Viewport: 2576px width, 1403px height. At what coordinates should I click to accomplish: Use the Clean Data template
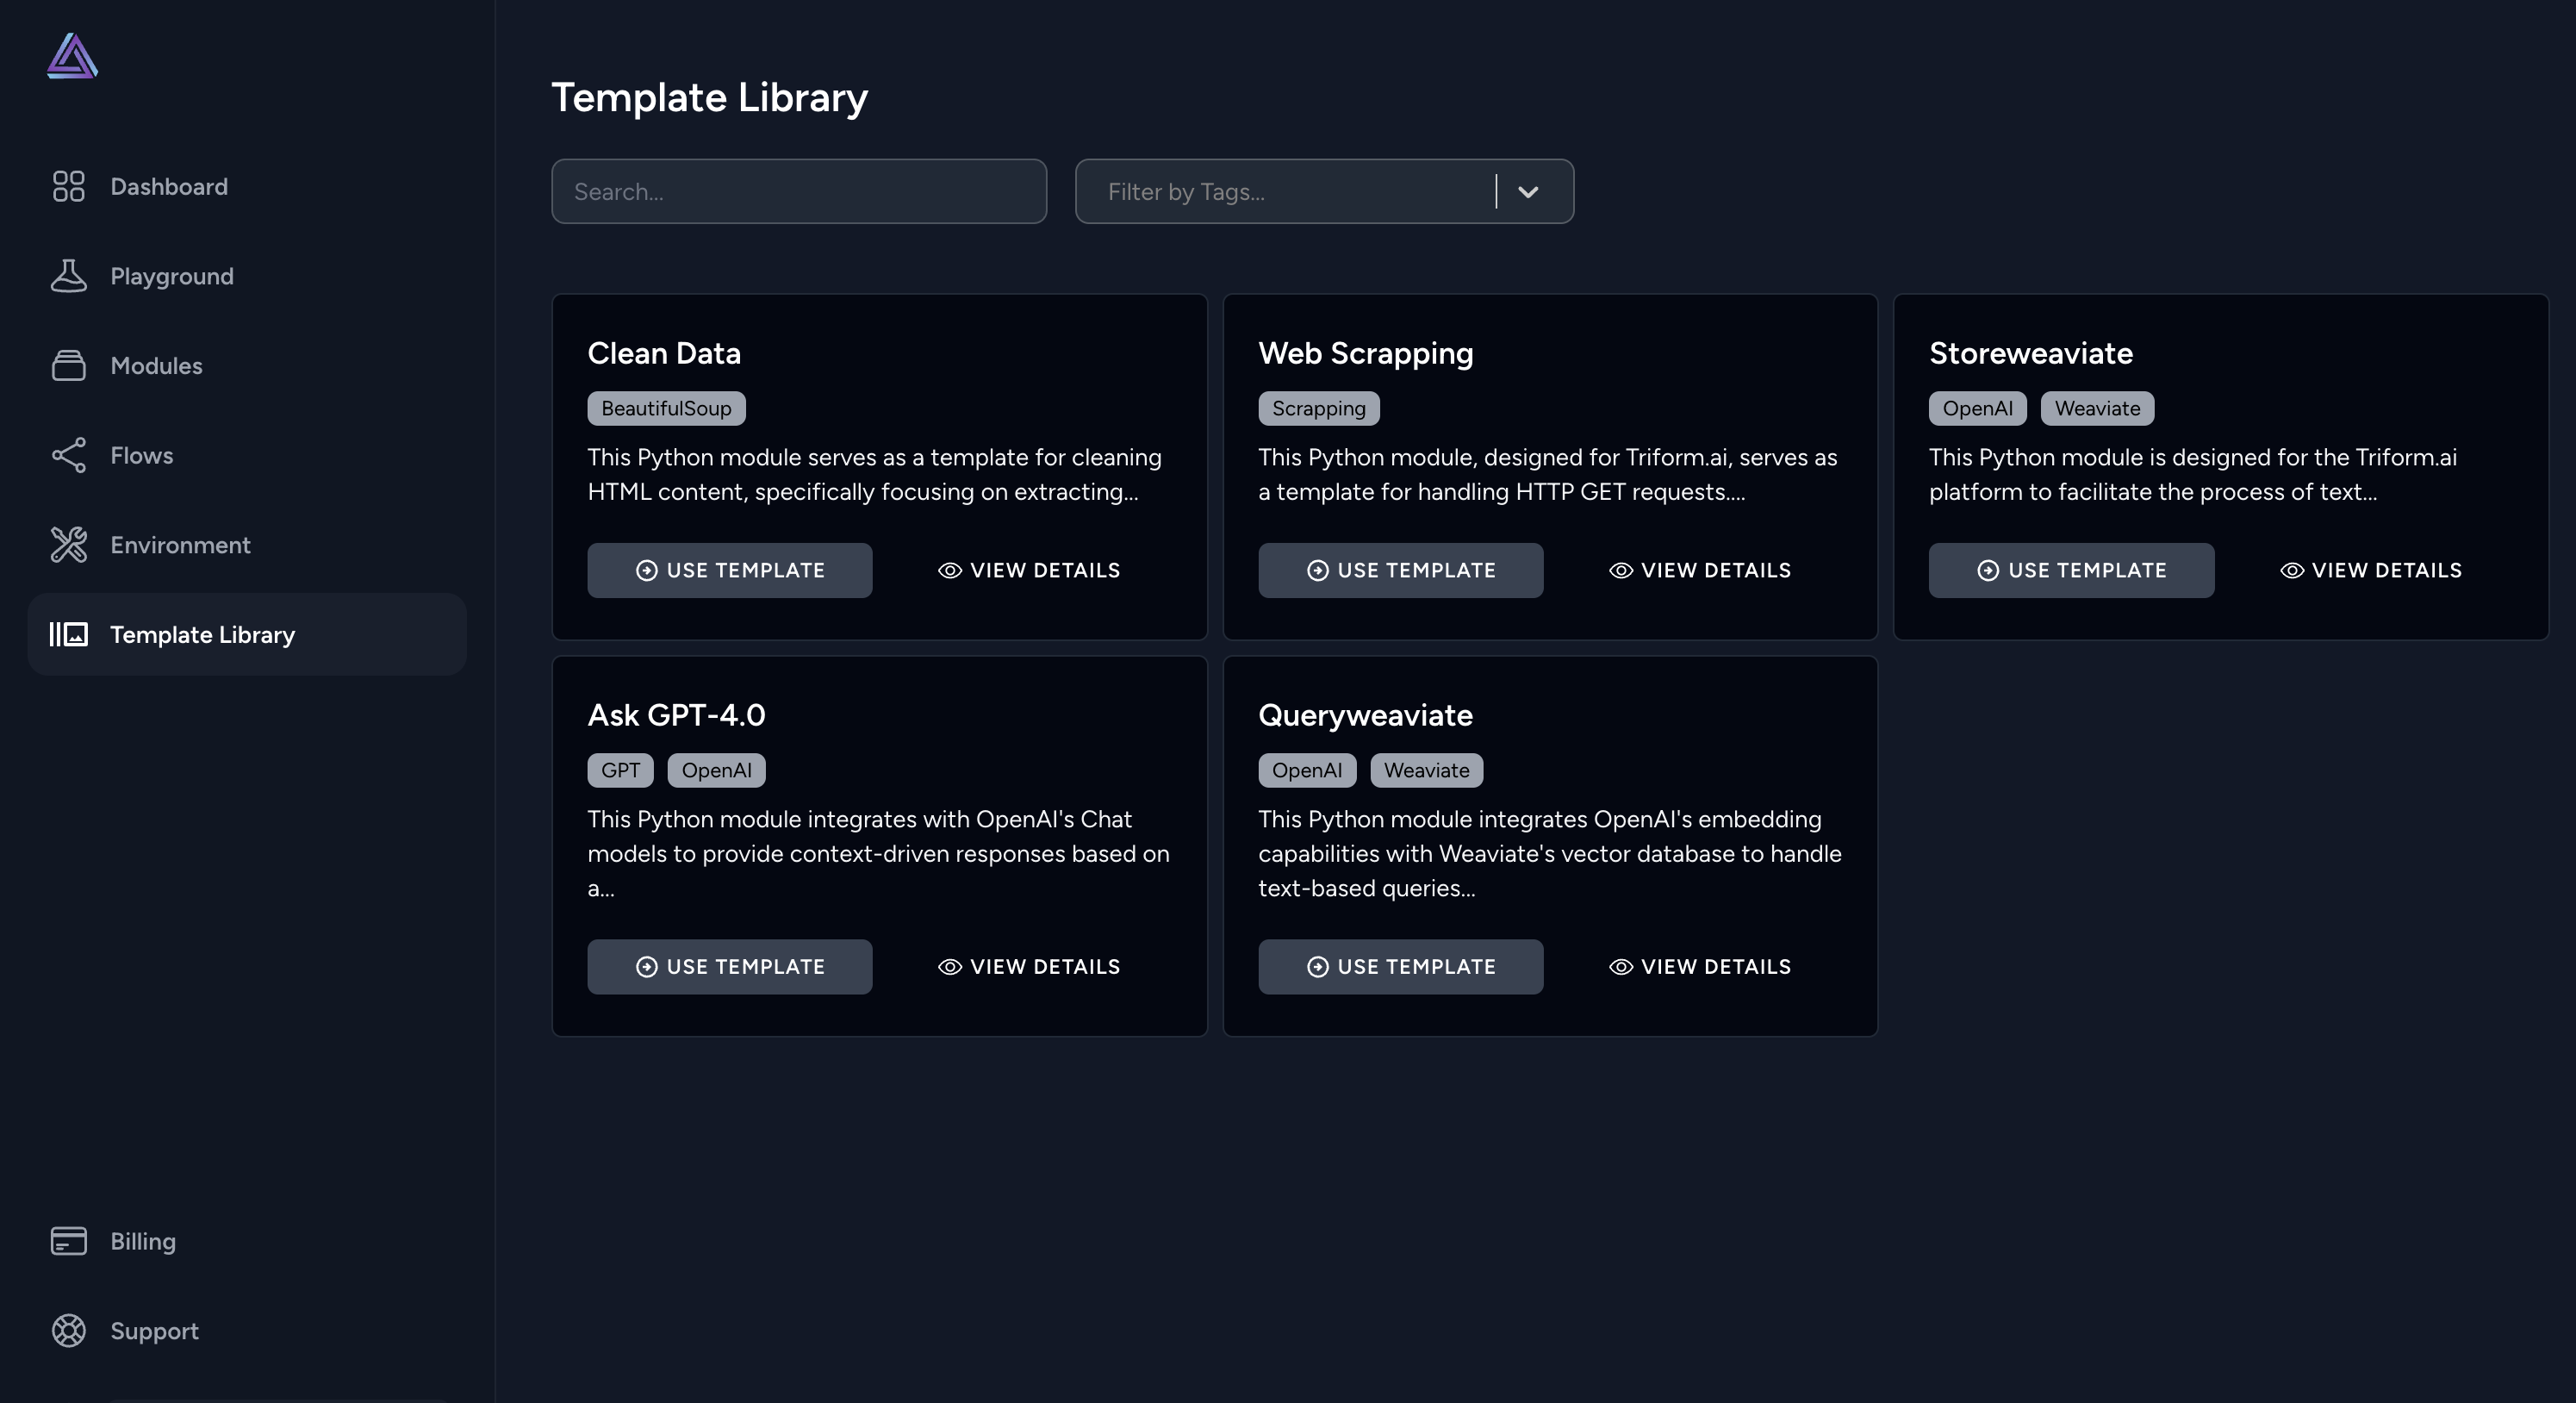point(729,570)
